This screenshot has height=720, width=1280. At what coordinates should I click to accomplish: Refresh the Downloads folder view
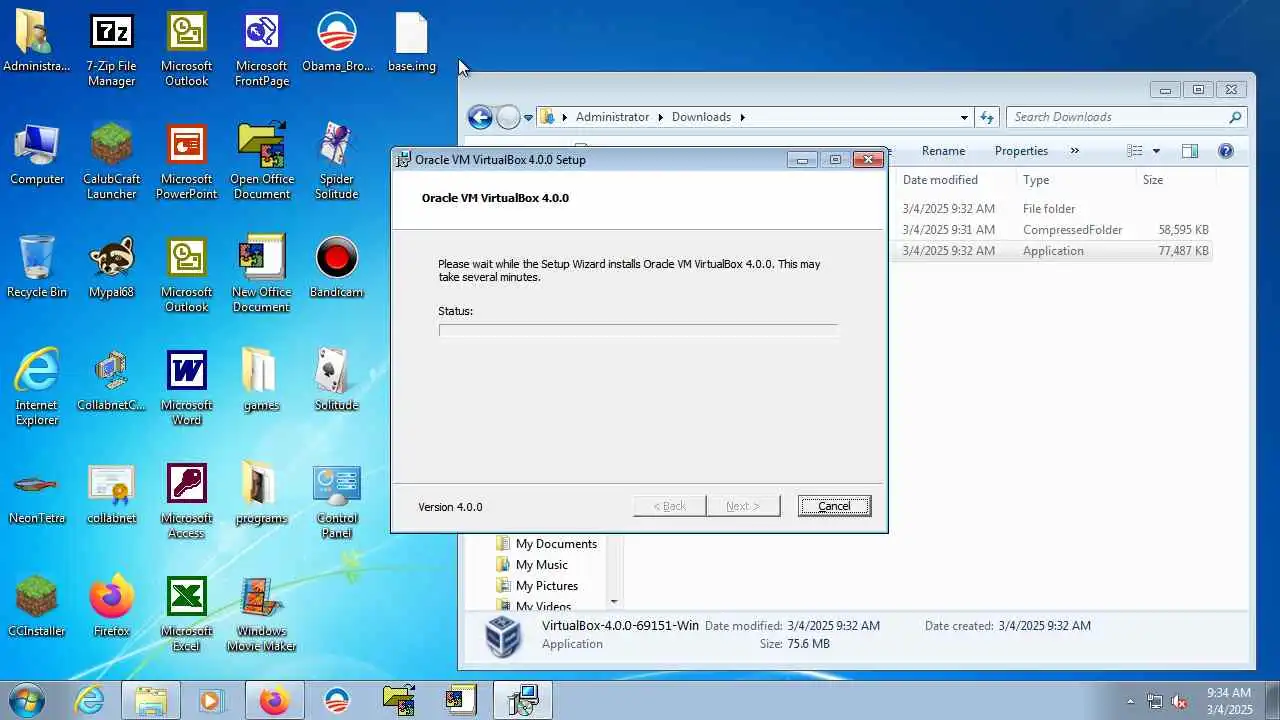coord(987,117)
